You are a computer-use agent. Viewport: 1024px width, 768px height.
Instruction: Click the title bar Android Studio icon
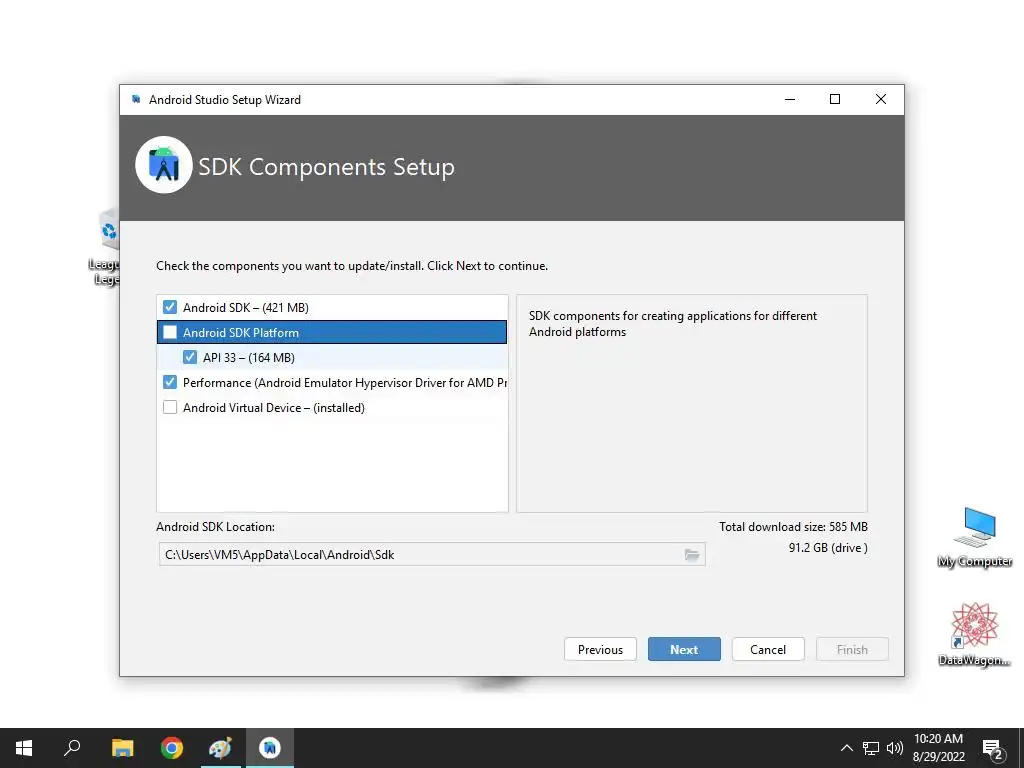pyautogui.click(x=136, y=99)
